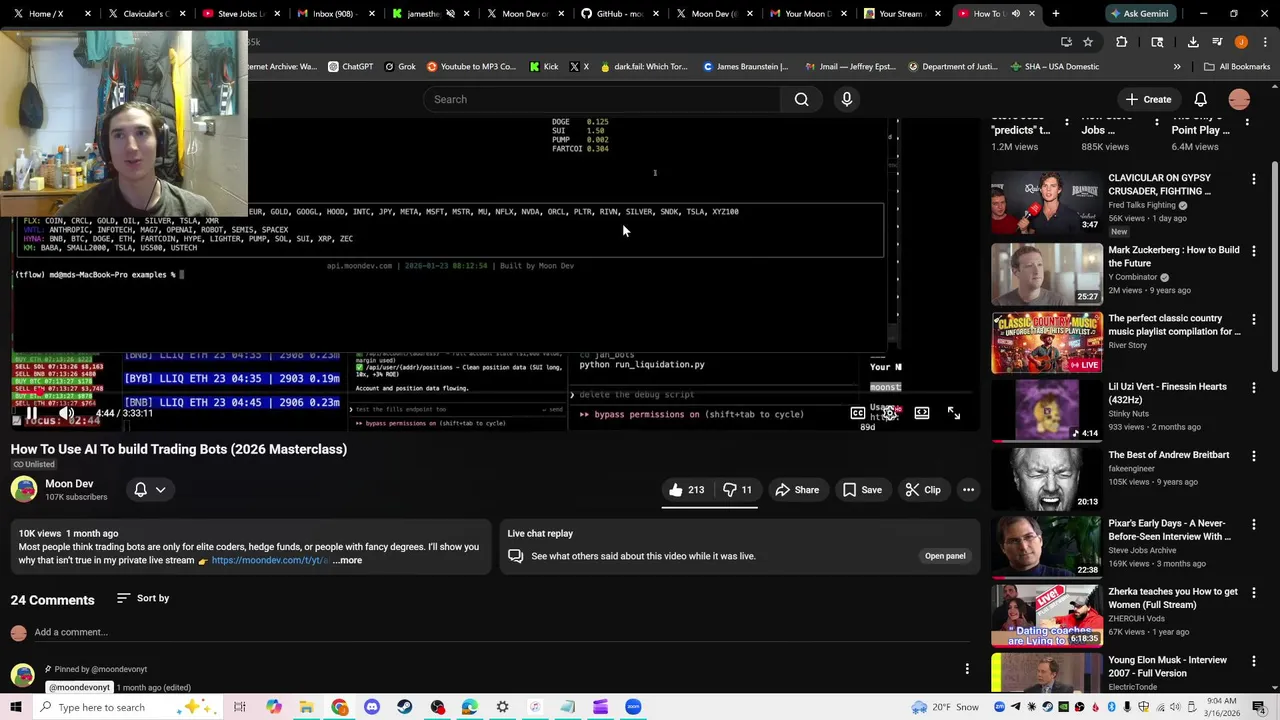
Task: Mute the current tab via its speaker icon
Action: [x=1015, y=14]
